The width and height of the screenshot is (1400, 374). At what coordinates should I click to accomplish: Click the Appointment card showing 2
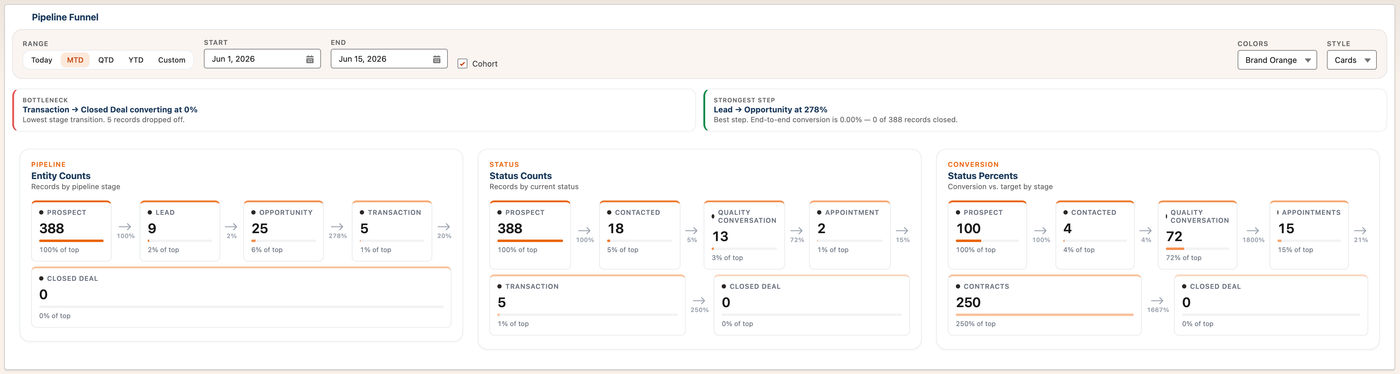click(849, 235)
